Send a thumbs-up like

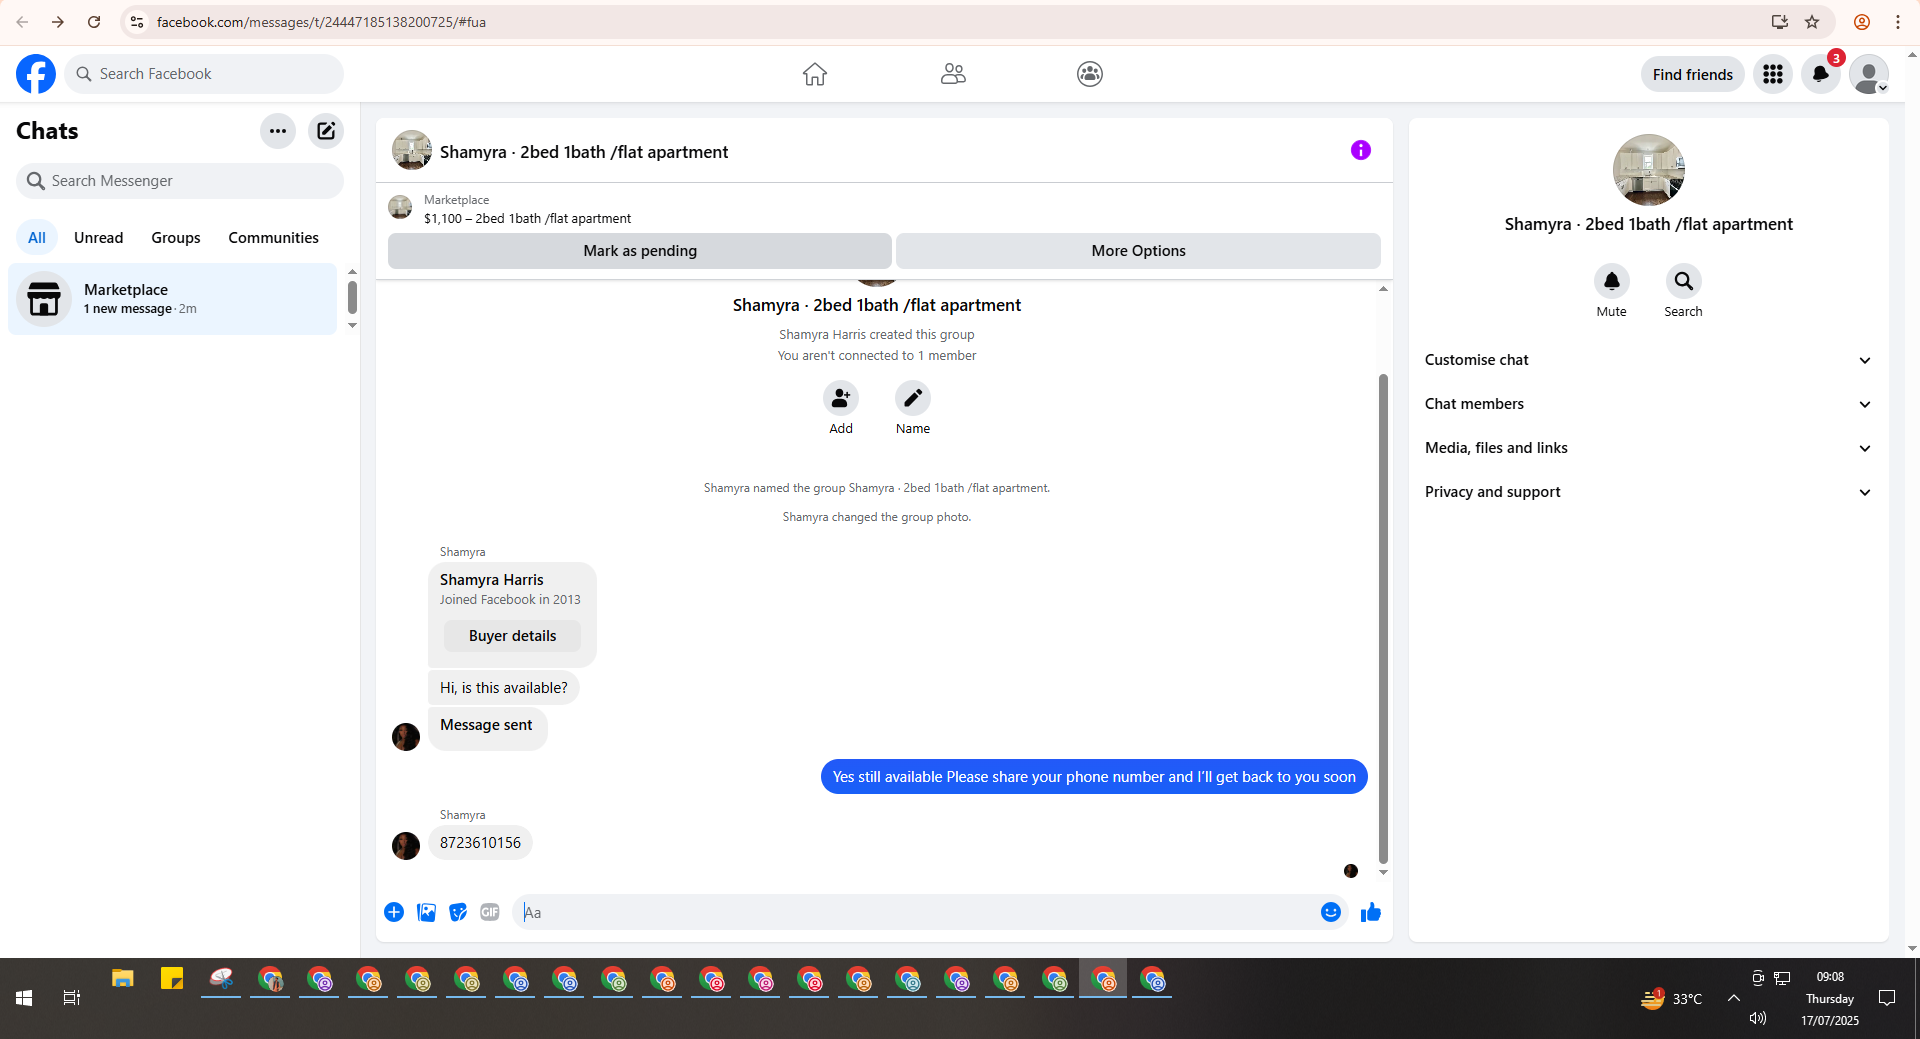(x=1371, y=912)
